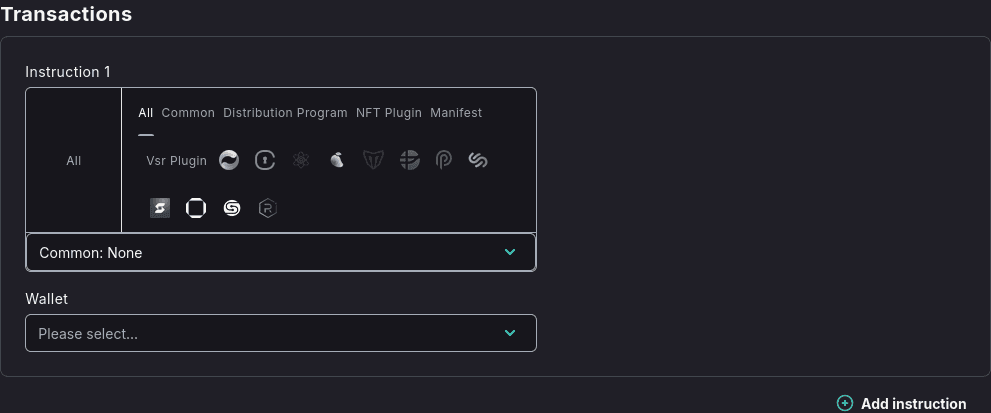Screen dimensions: 991x413
Task: Click the keyhole circle program icon
Action: [265, 160]
